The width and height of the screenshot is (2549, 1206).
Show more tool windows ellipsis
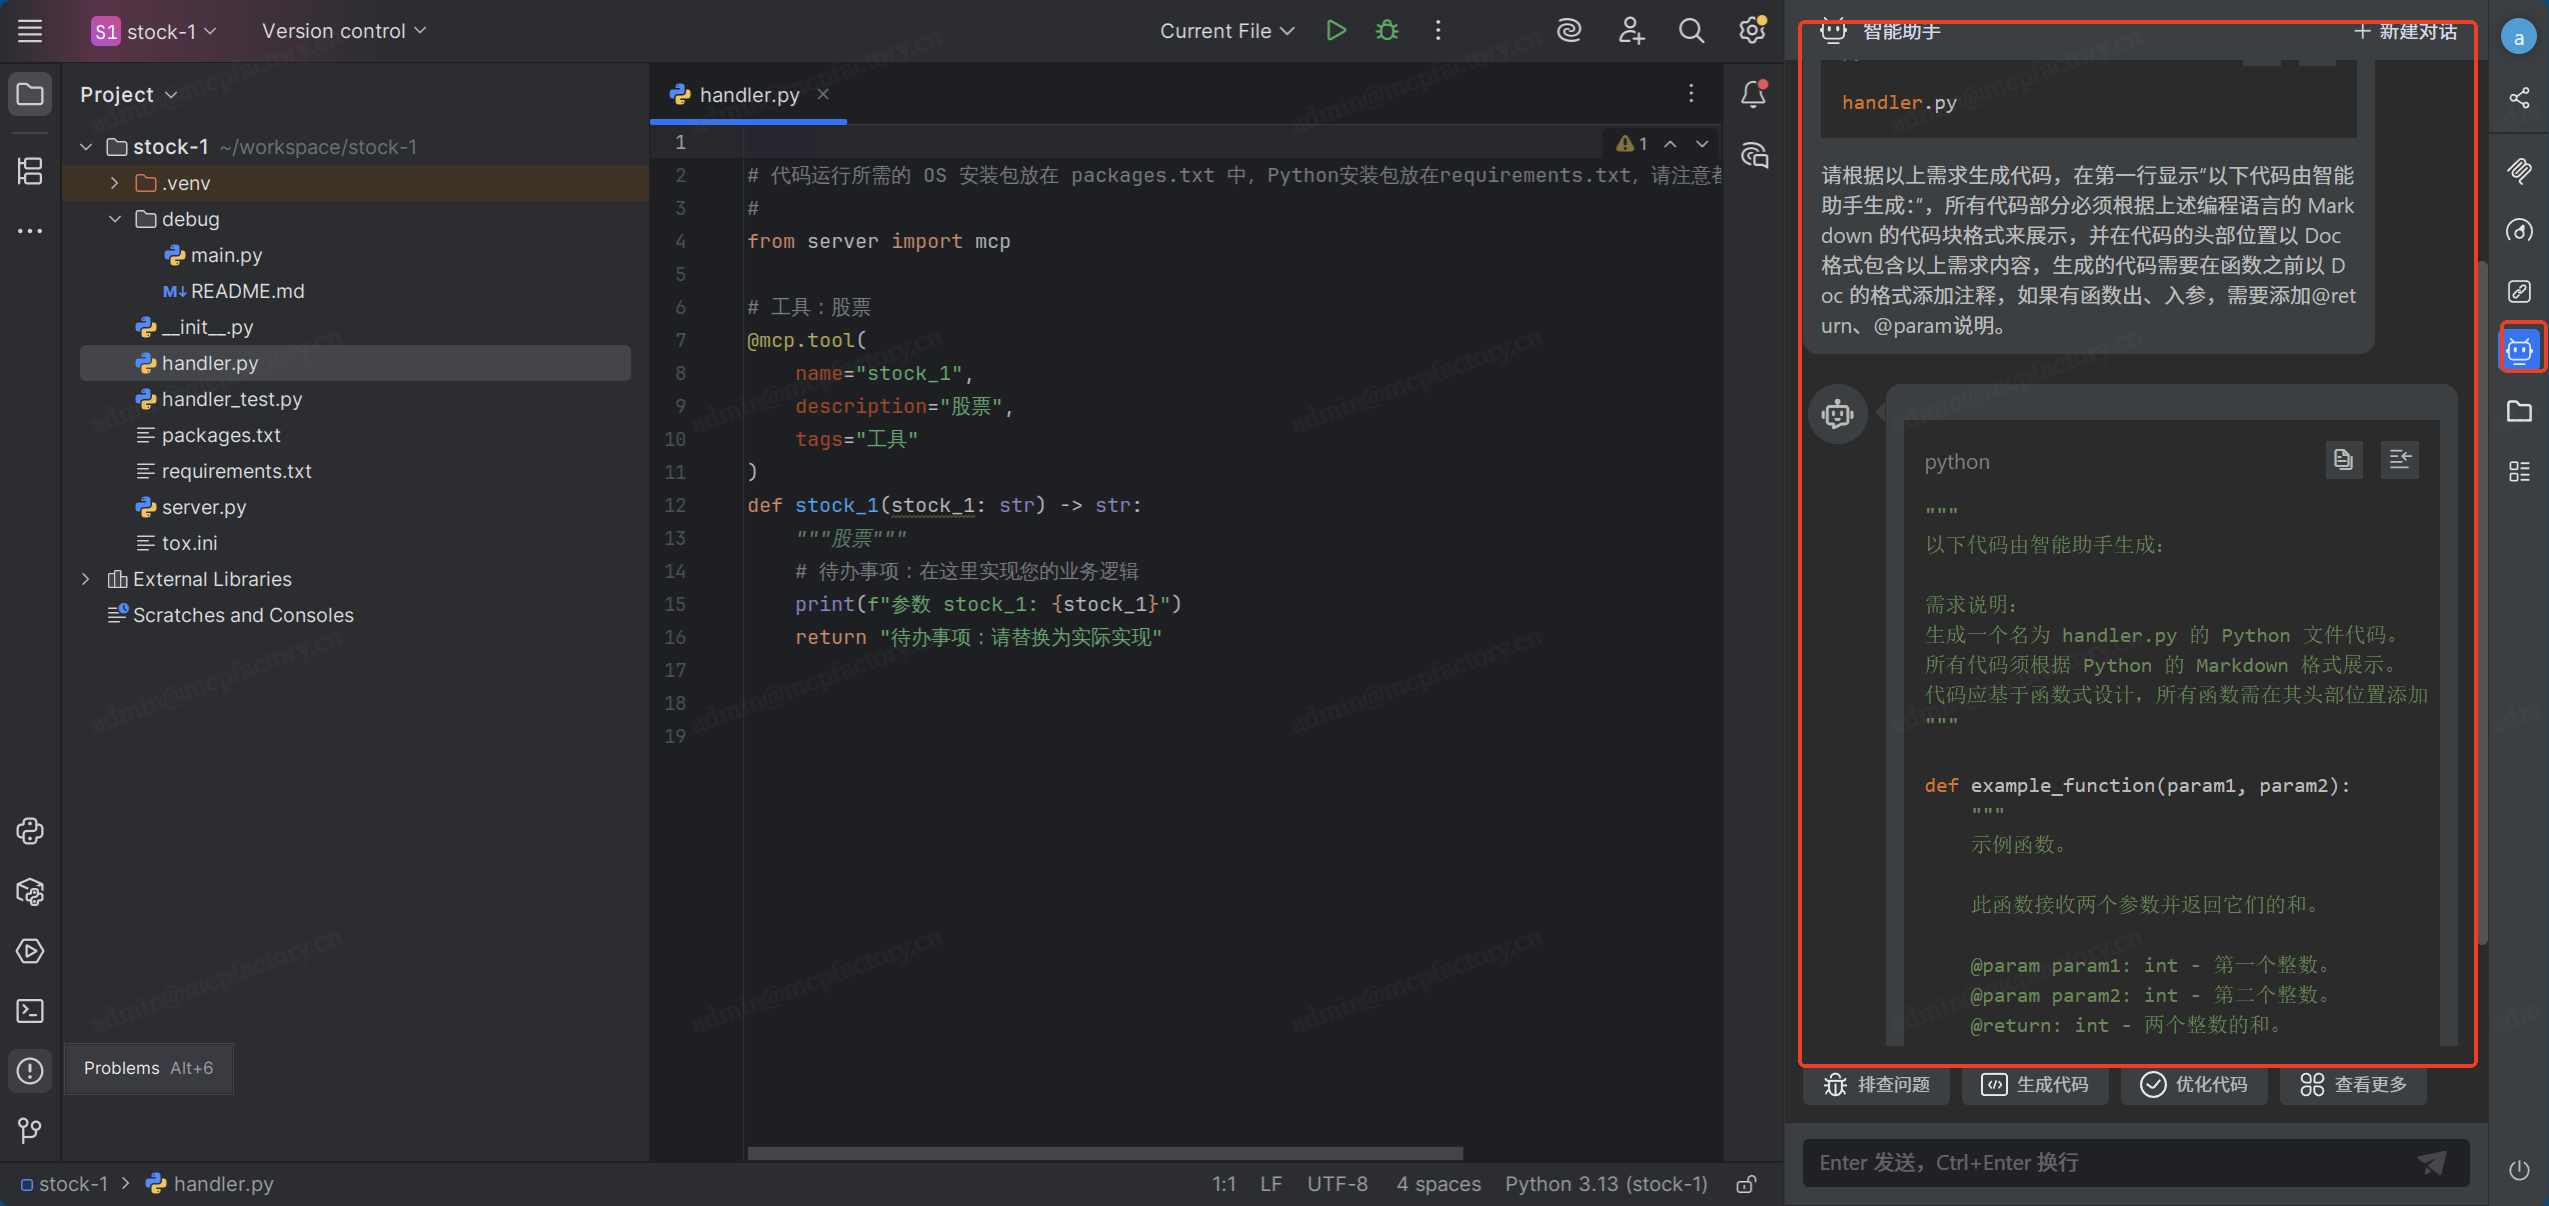click(x=30, y=231)
